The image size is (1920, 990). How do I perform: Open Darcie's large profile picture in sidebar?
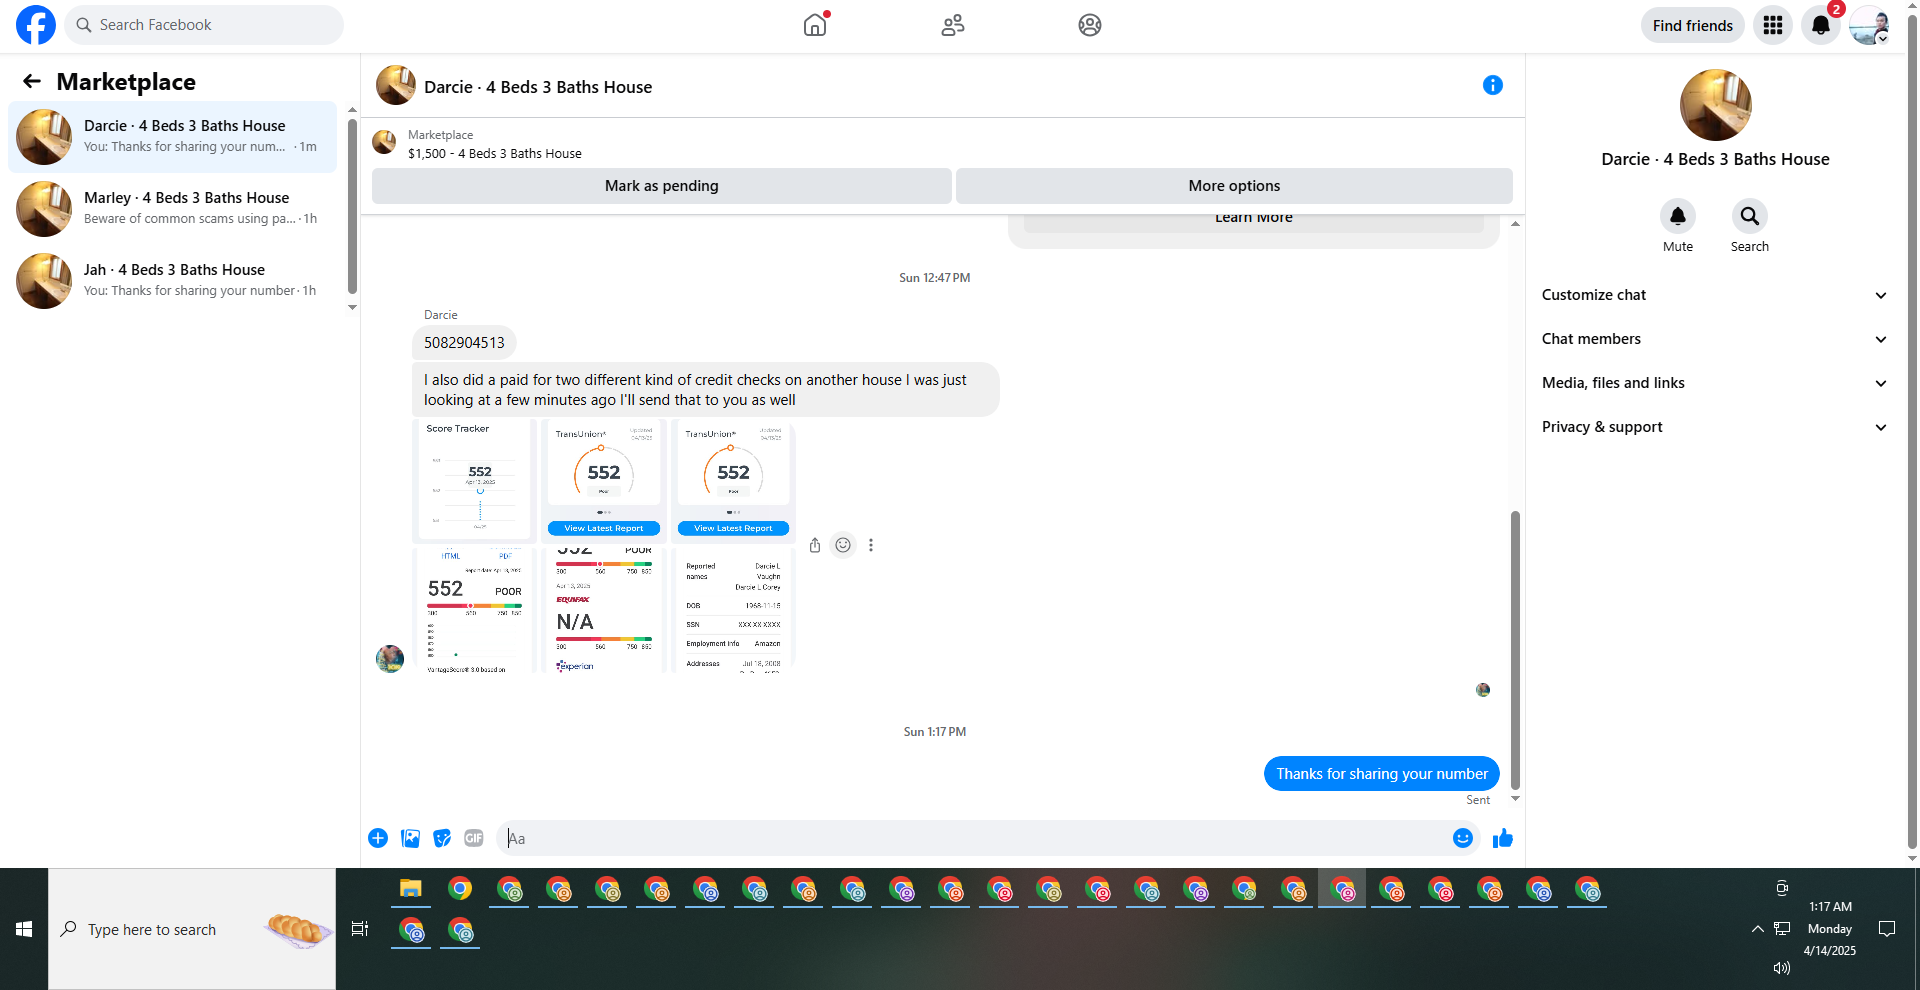1716,105
